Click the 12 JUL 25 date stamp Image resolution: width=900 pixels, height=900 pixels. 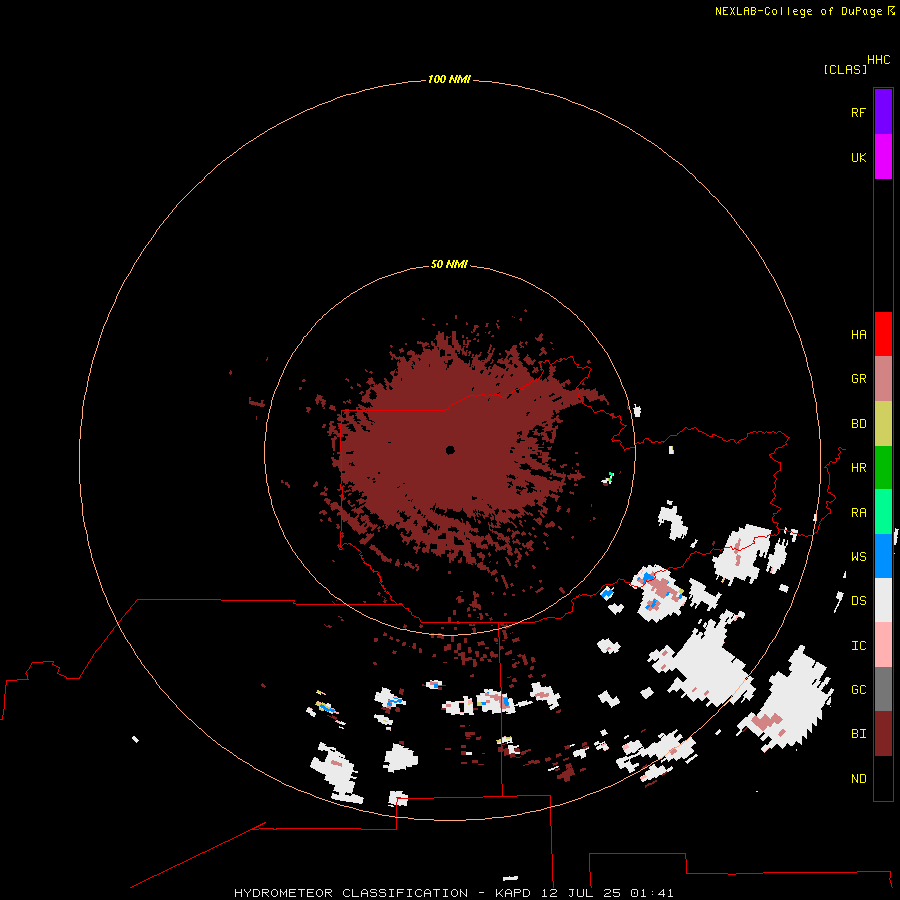tap(581, 893)
